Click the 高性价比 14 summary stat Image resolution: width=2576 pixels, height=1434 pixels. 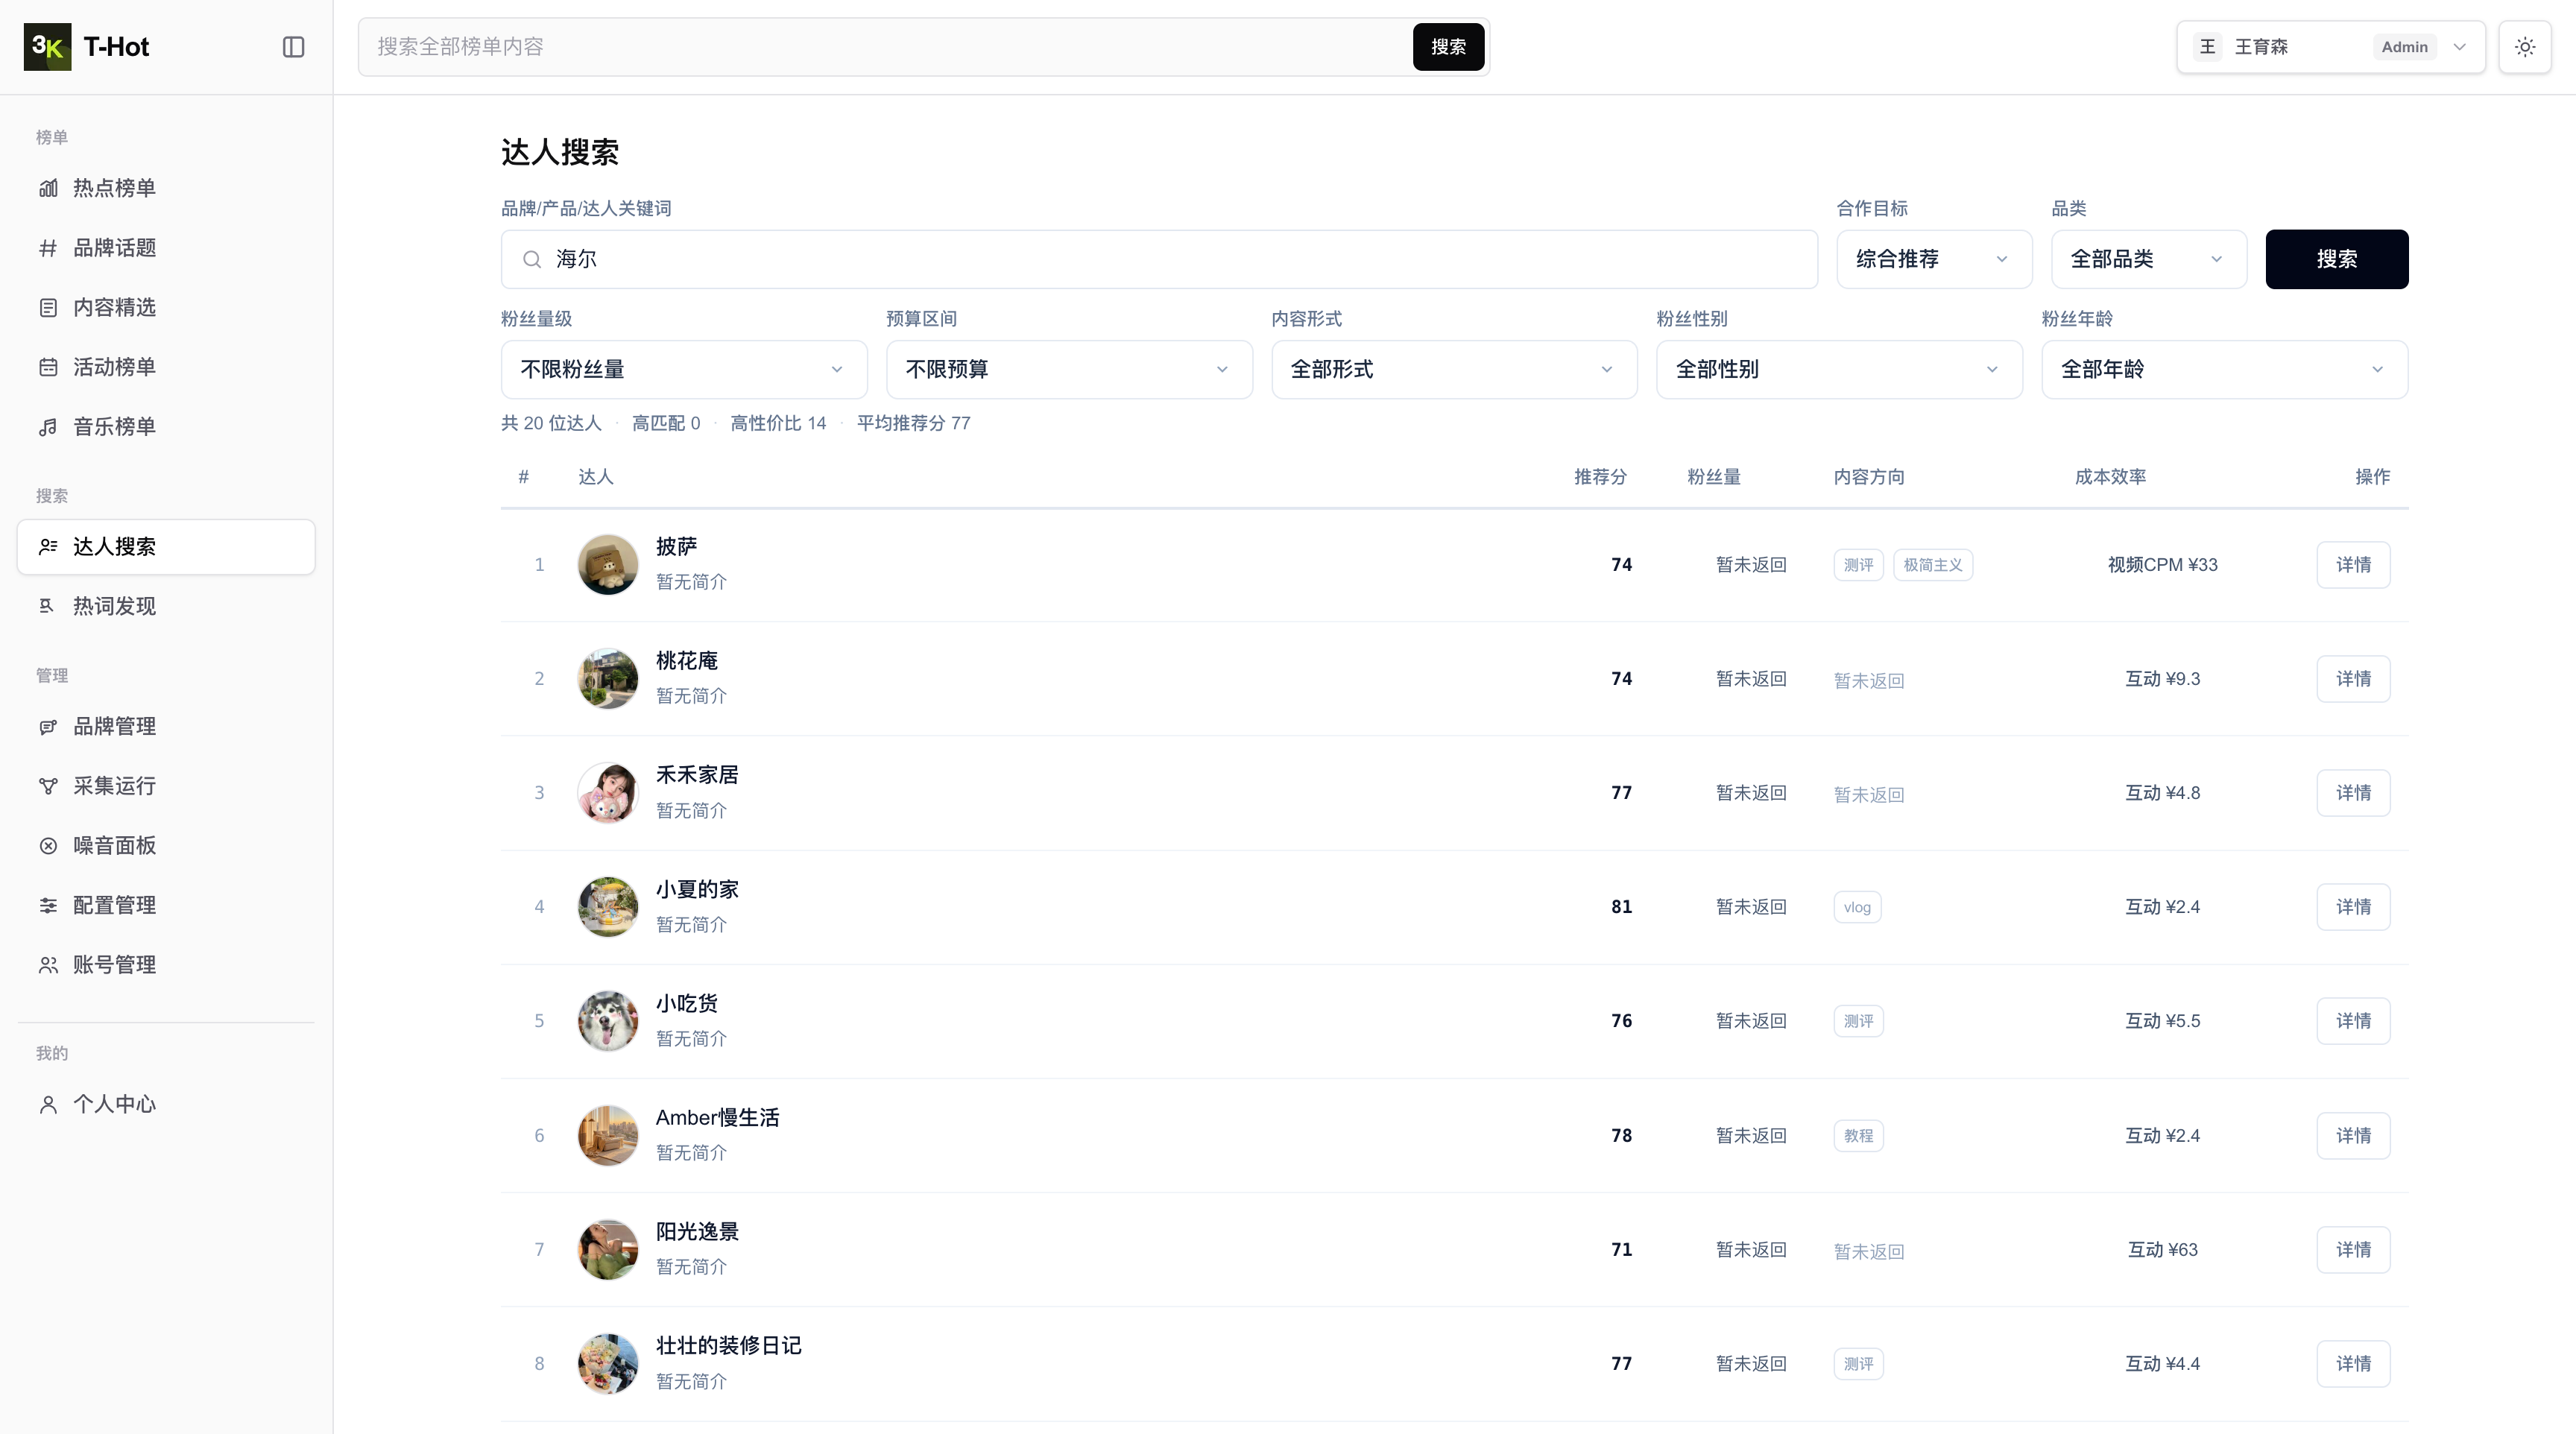tap(778, 423)
